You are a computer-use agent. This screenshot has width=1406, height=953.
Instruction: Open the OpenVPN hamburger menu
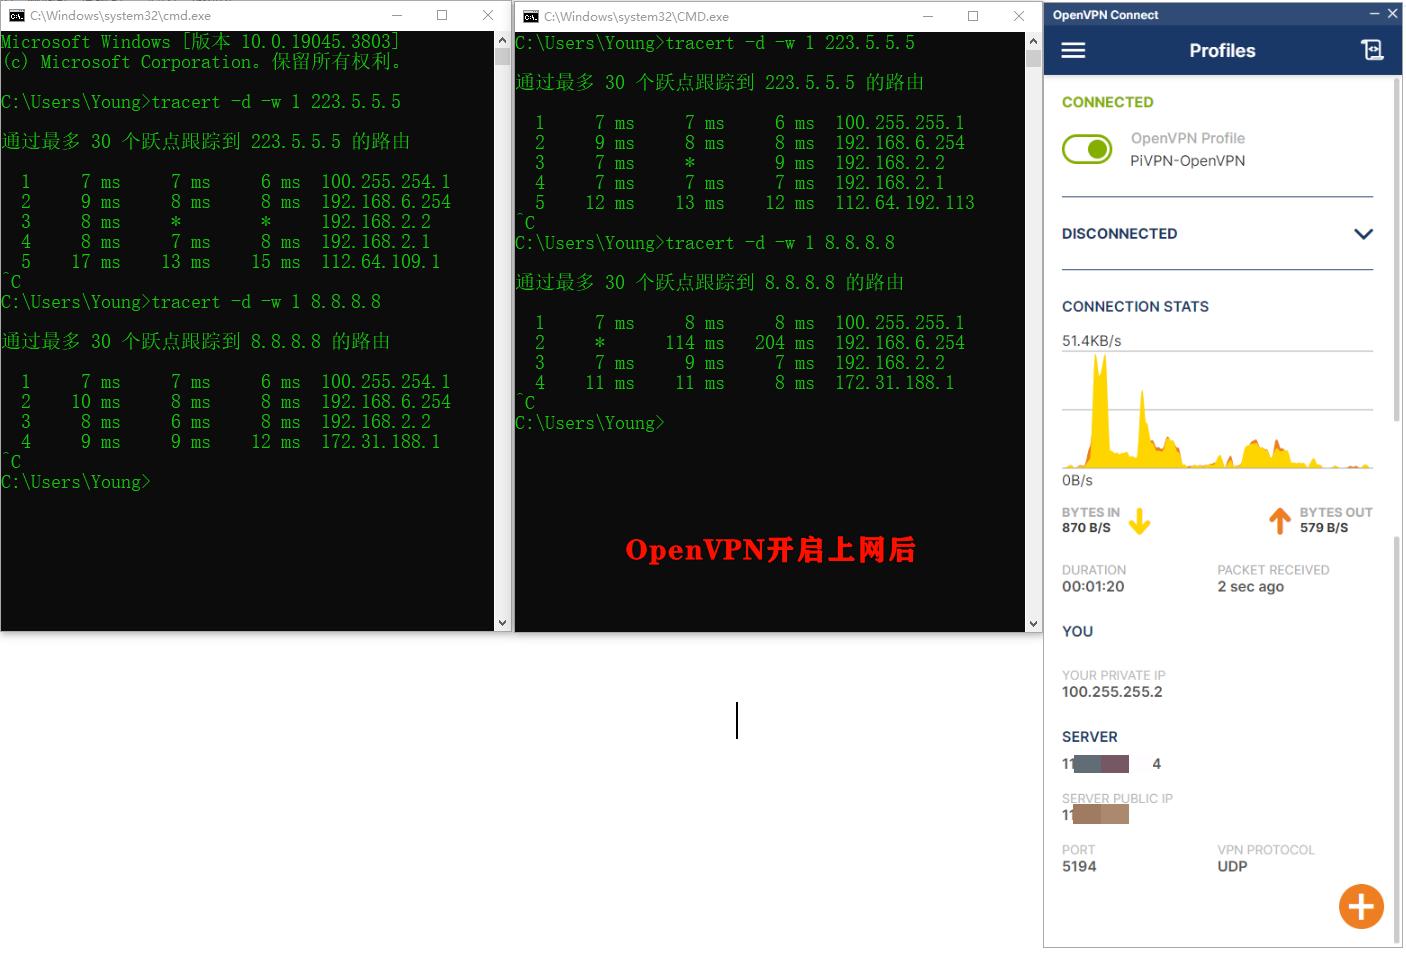pos(1073,50)
